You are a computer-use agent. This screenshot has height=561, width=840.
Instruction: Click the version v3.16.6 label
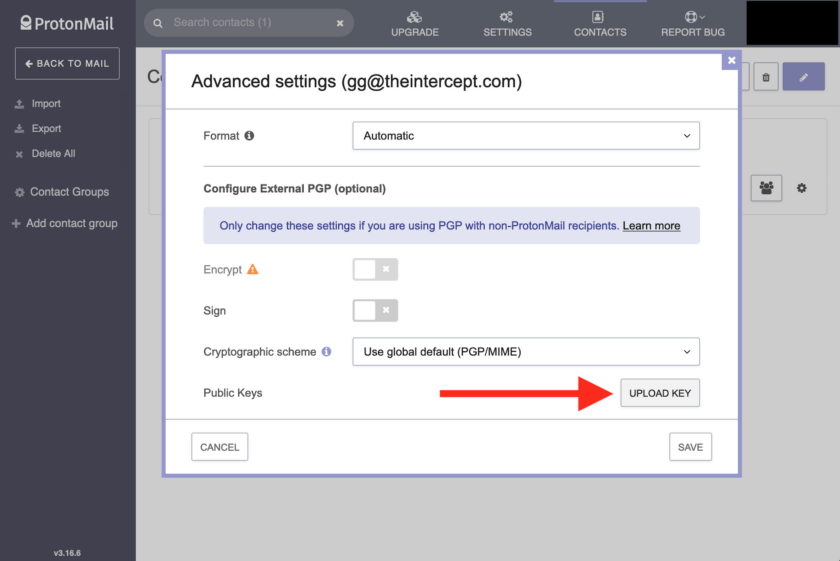tap(67, 552)
